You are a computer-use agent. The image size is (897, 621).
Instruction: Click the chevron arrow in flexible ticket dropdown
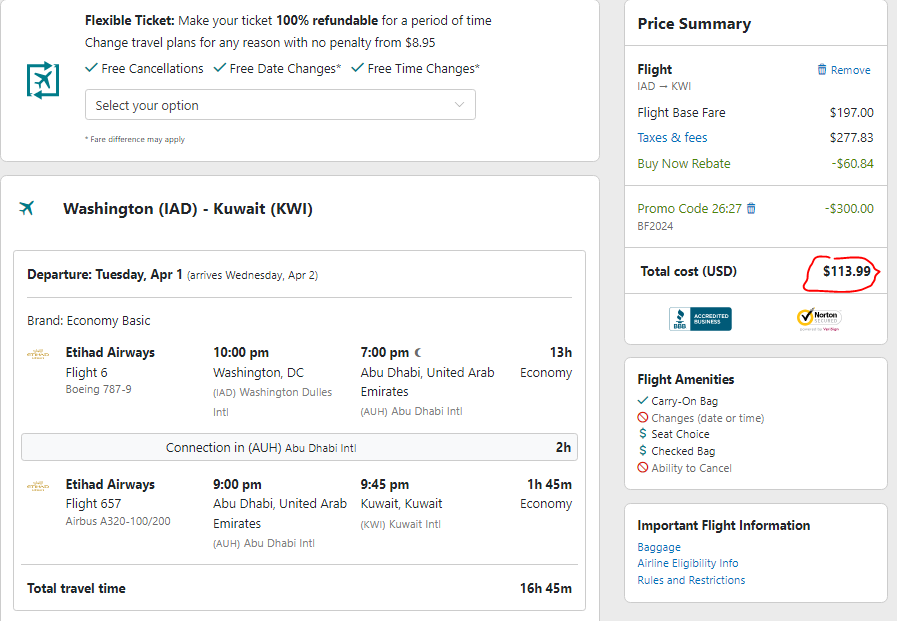(x=459, y=105)
